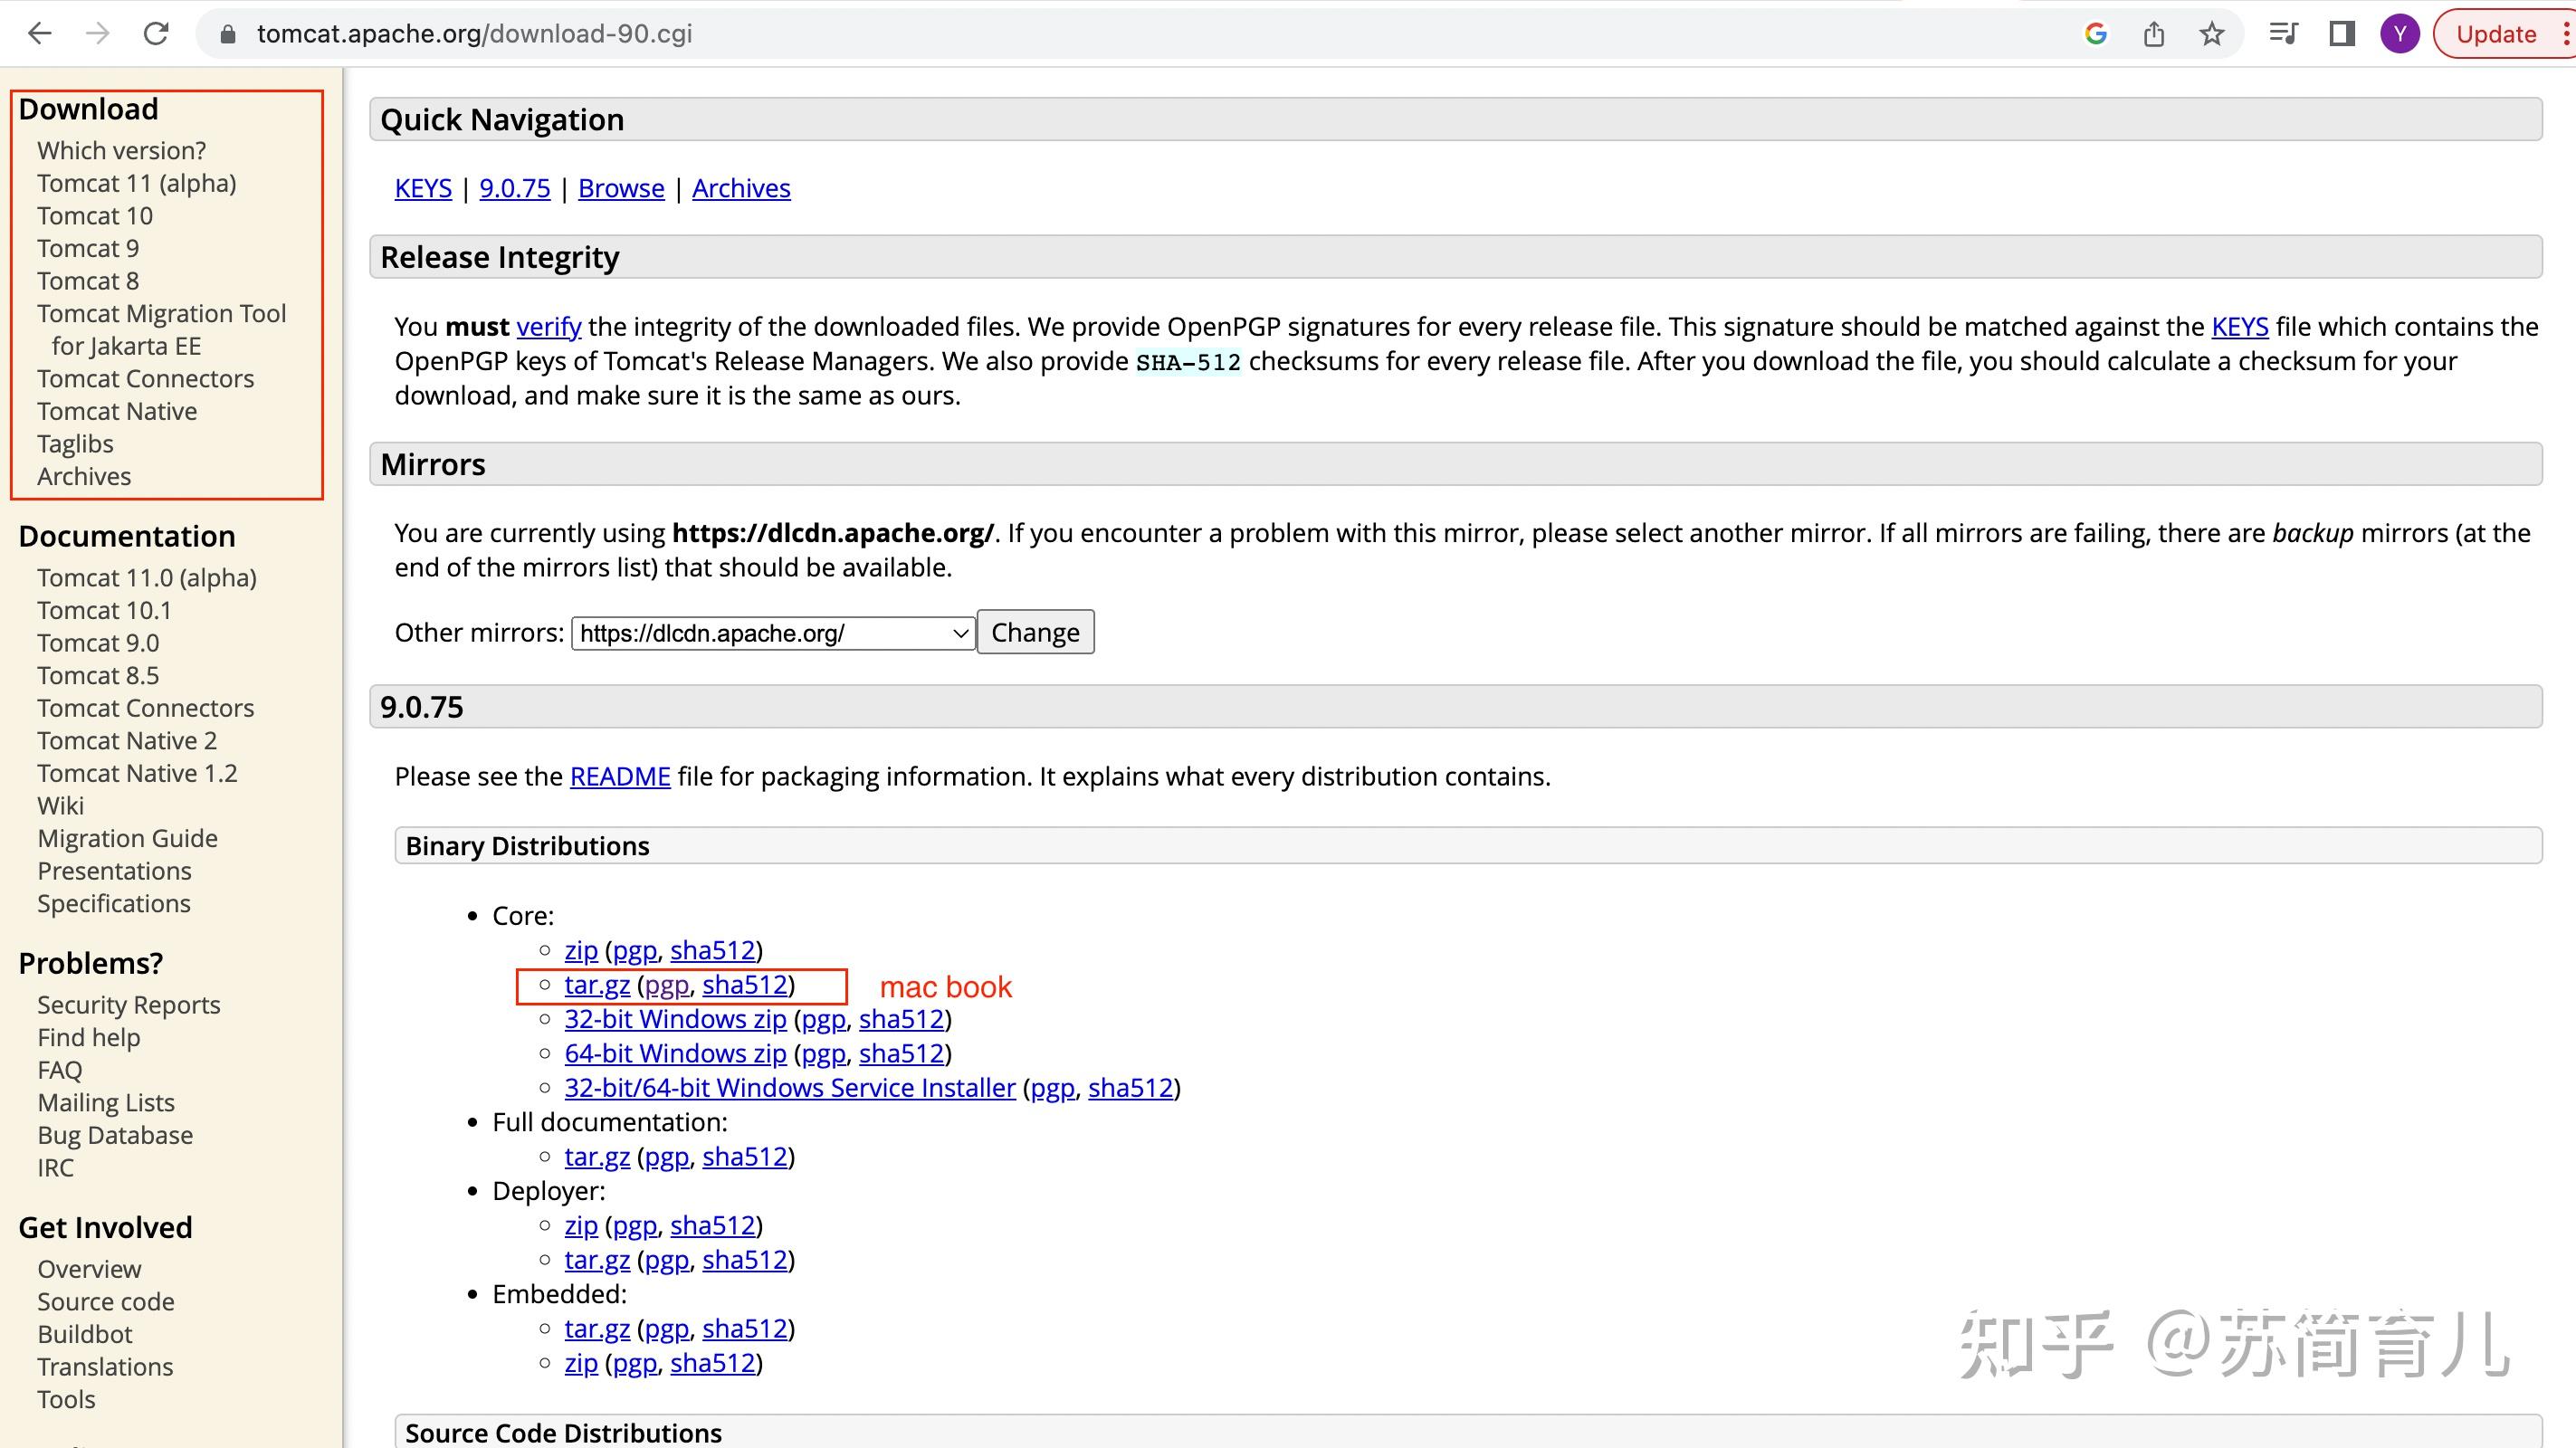The width and height of the screenshot is (2576, 1448).
Task: Open Tomcat 8.5 documentation
Action: (98, 675)
